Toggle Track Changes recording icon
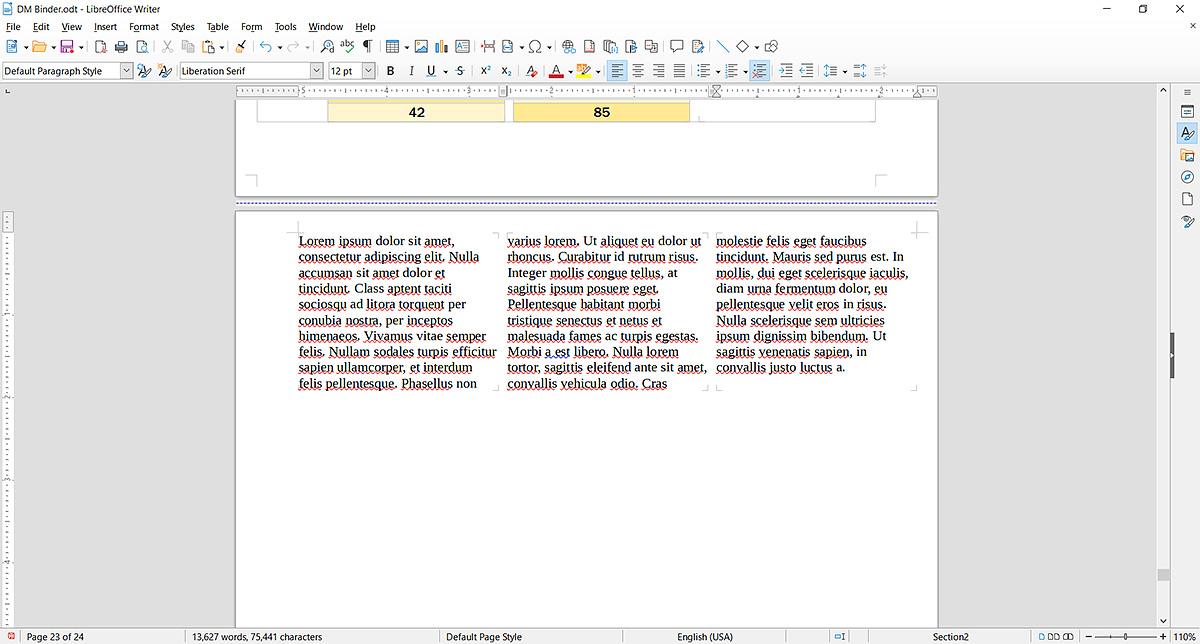The width and height of the screenshot is (1200, 644). 696,46
